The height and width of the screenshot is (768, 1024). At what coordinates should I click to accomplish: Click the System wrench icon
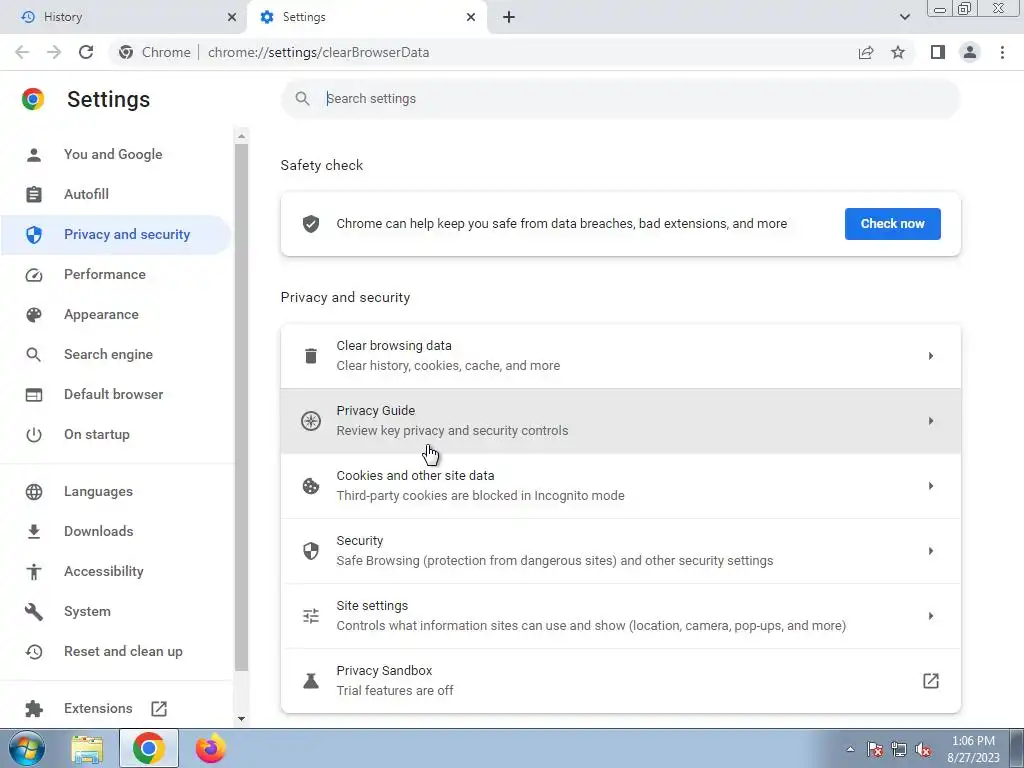tap(34, 611)
